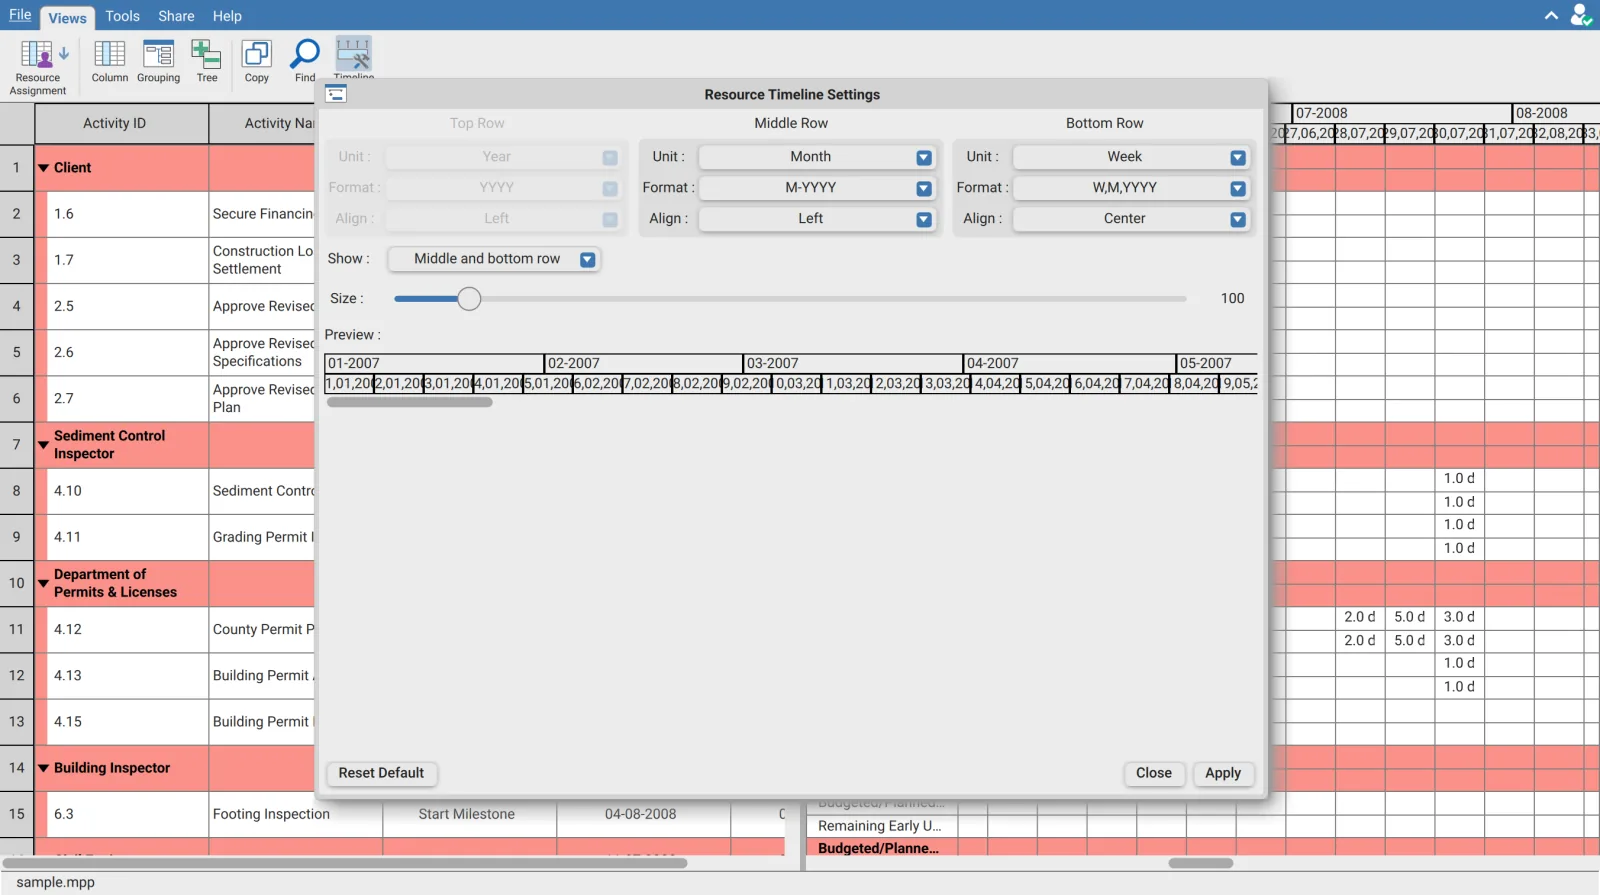This screenshot has width=1600, height=895.
Task: Collapse the Client group
Action: pyautogui.click(x=43, y=168)
